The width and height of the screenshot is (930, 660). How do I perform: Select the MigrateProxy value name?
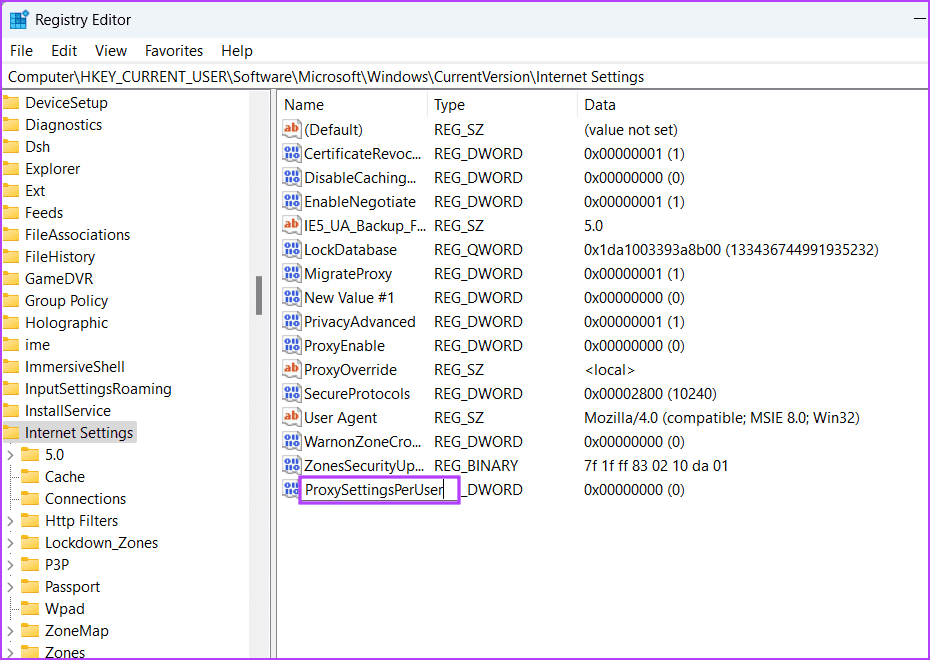point(348,274)
